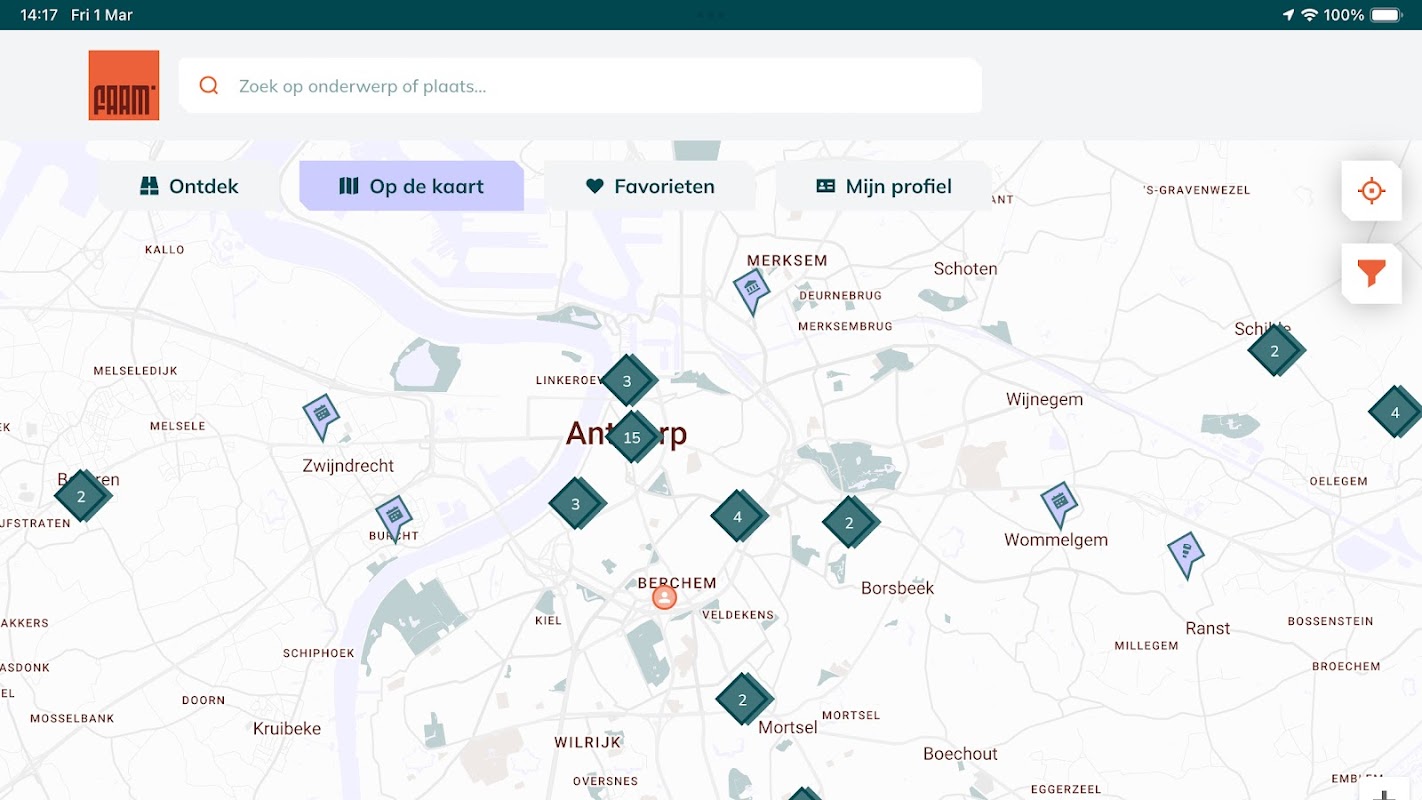The height and width of the screenshot is (800, 1422).
Task: Tap the OVERSNES label
Action: pos(606,782)
